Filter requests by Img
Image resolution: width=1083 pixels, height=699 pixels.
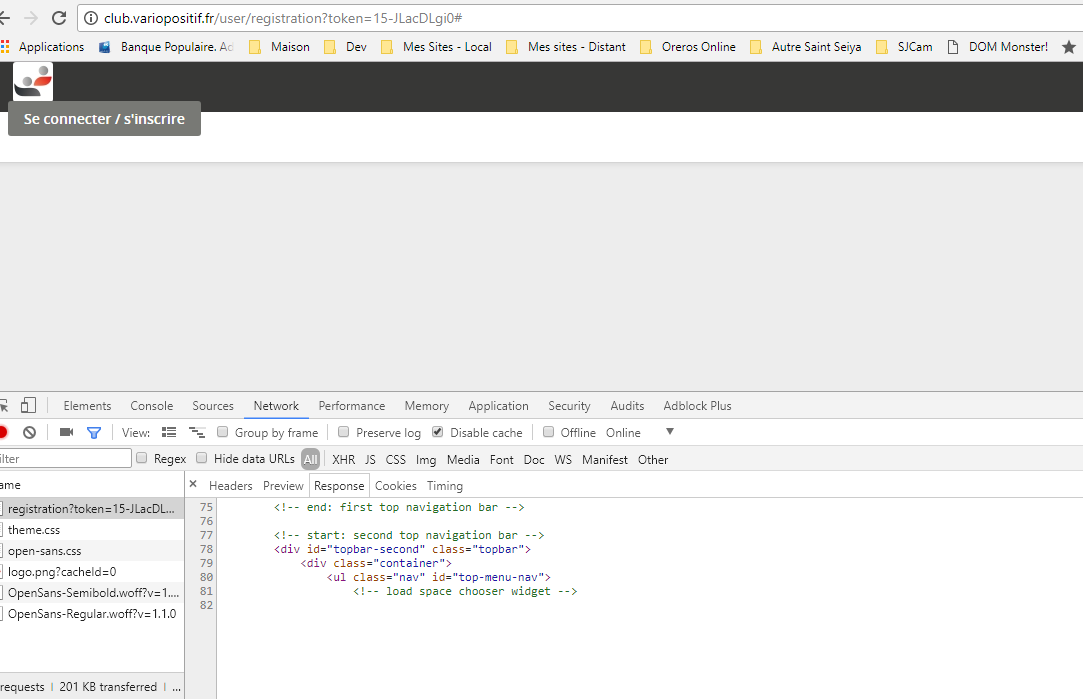[425, 459]
